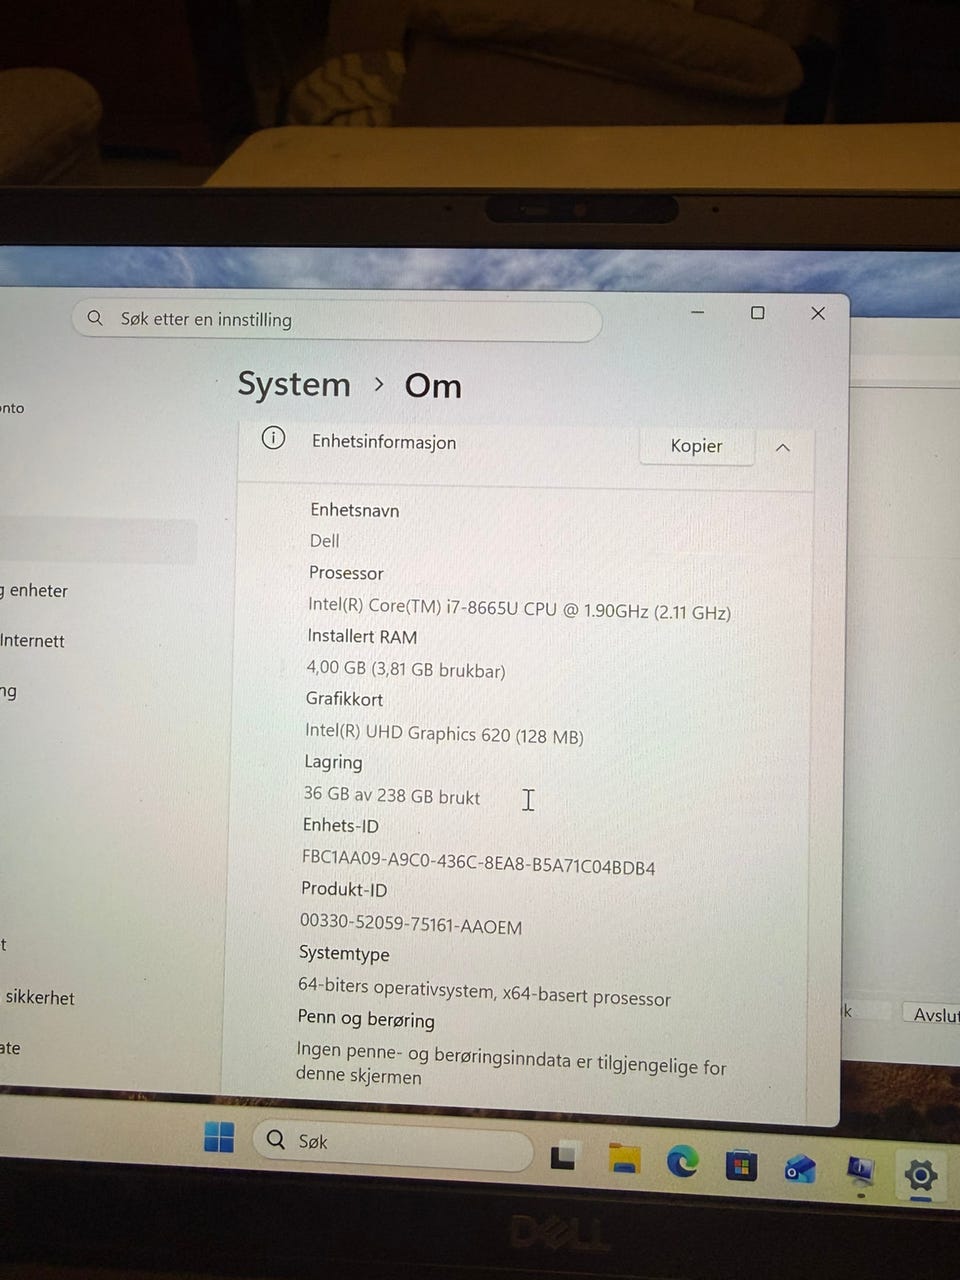The image size is (960, 1280).
Task: Click the "Penn og berøring" label
Action: click(366, 1019)
